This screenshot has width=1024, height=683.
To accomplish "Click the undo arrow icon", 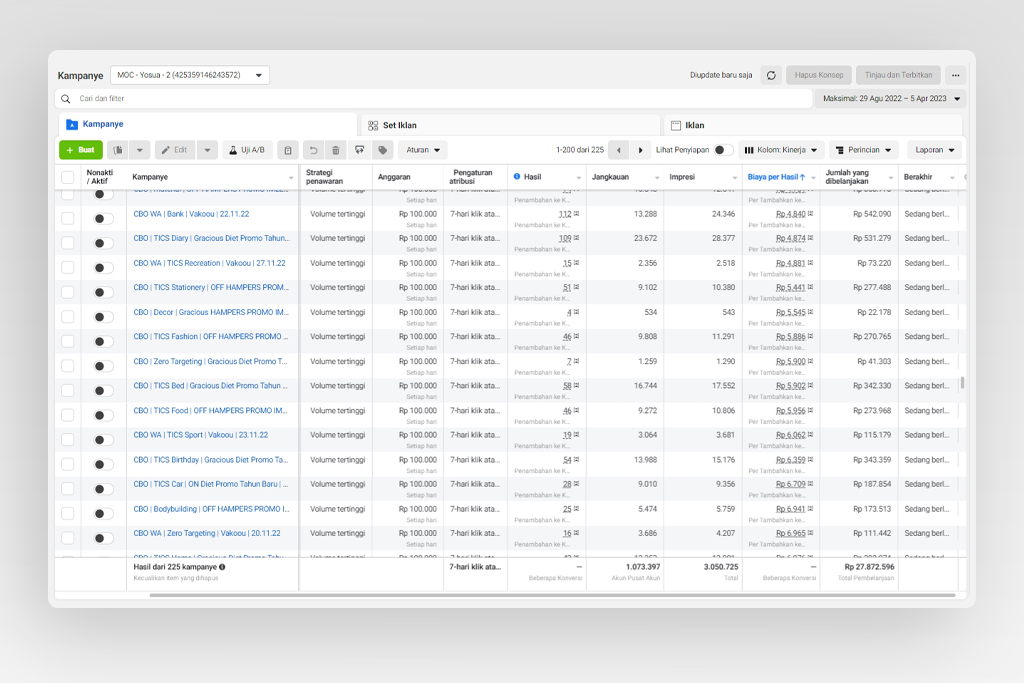I will 313,150.
